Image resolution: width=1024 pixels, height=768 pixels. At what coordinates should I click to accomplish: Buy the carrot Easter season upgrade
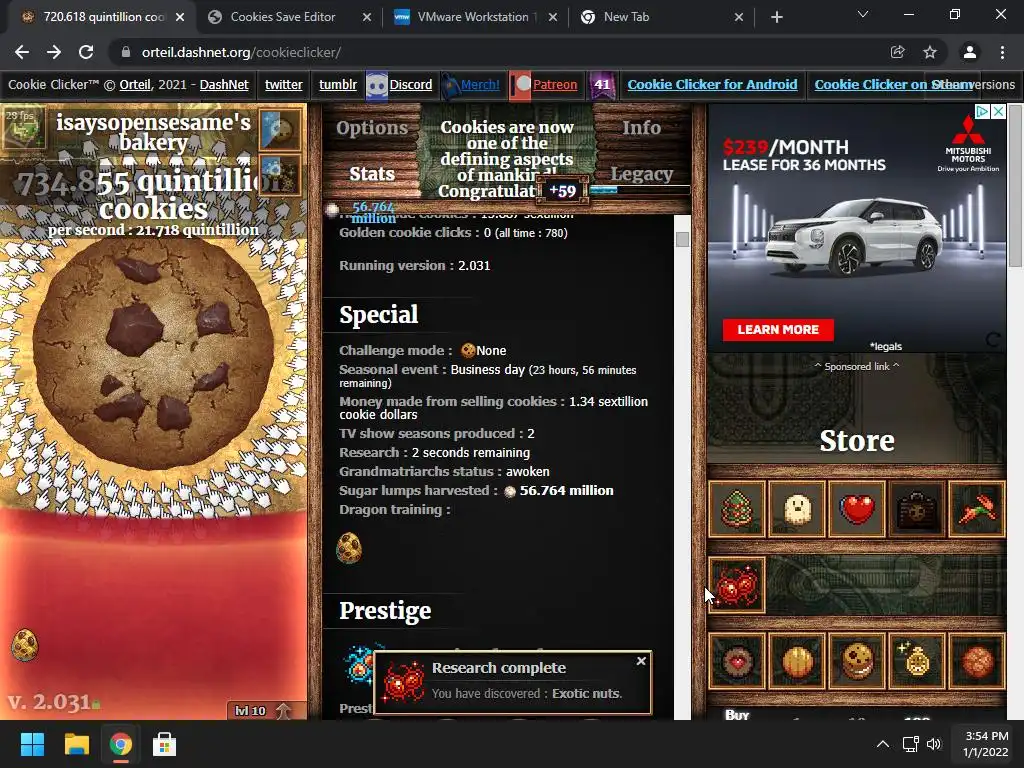(x=977, y=509)
